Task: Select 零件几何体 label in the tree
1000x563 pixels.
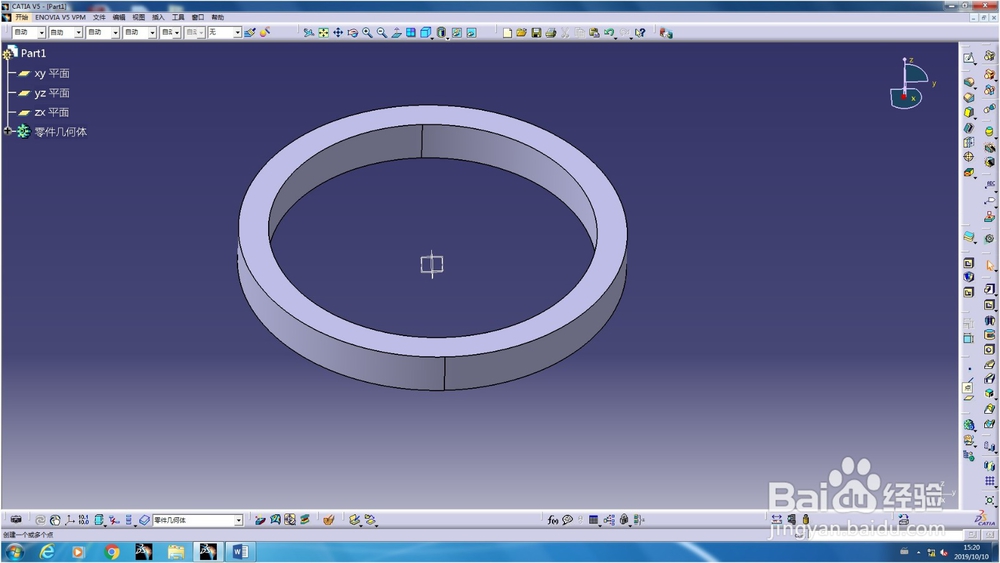Action: [x=61, y=132]
